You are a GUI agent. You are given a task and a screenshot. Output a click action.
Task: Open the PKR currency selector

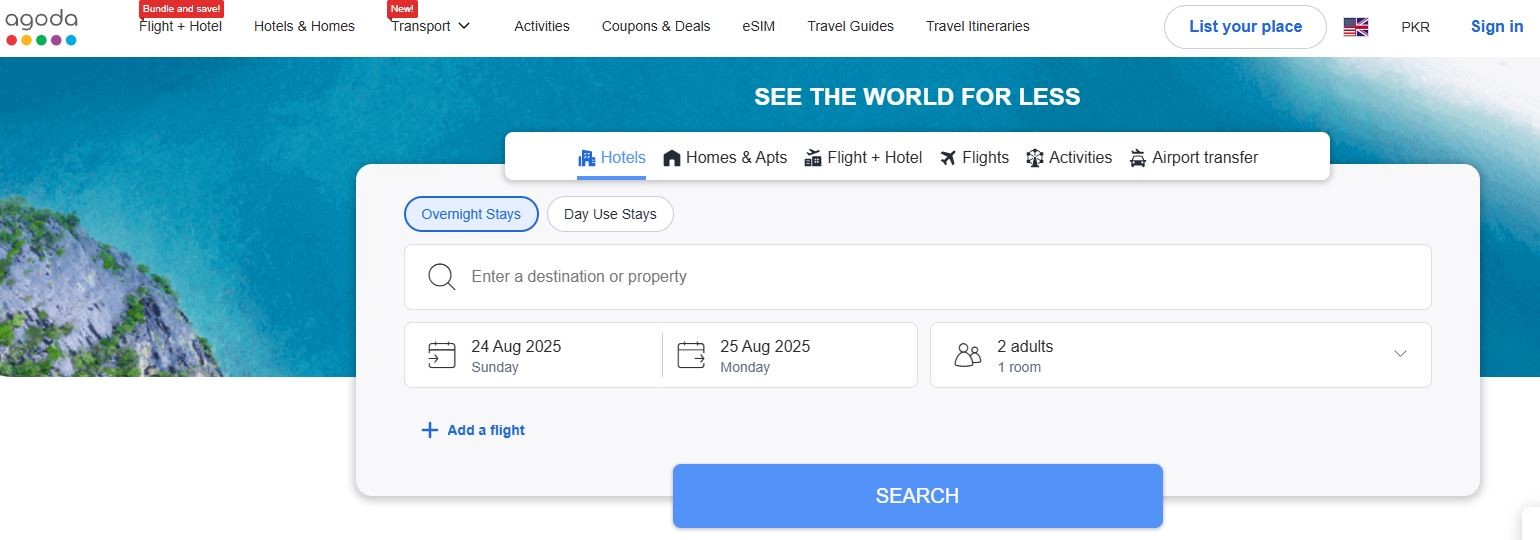pyautogui.click(x=1415, y=27)
